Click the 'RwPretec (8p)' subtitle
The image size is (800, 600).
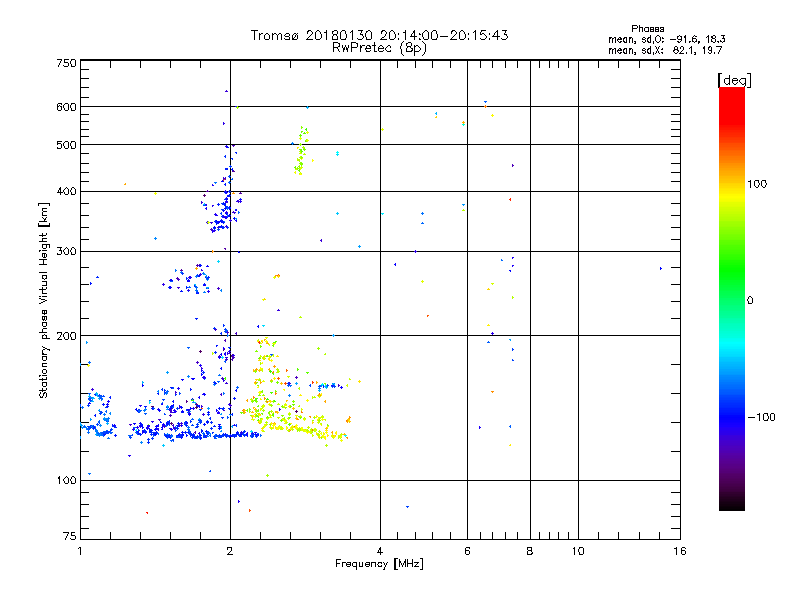tap(379, 48)
